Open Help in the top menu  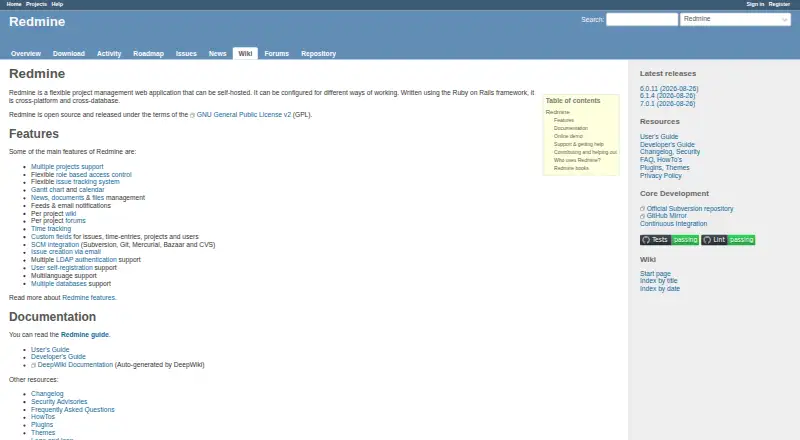coord(57,4)
